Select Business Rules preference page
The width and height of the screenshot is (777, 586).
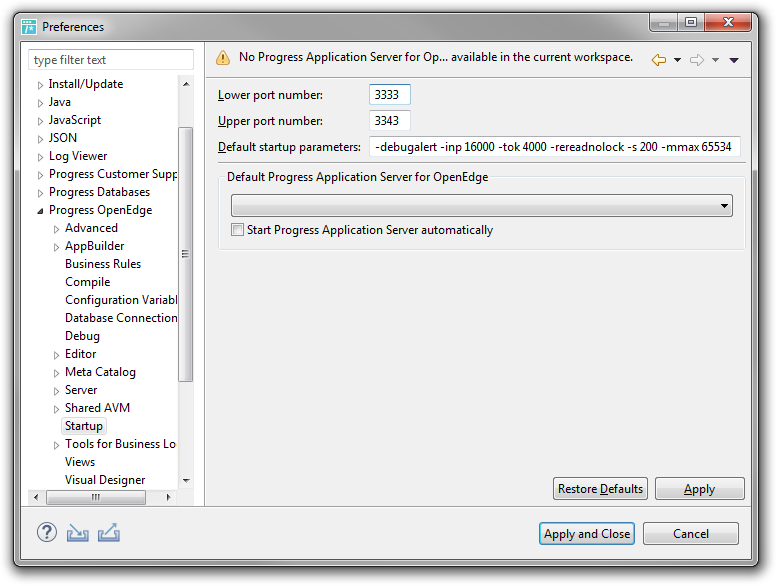pyautogui.click(x=103, y=264)
